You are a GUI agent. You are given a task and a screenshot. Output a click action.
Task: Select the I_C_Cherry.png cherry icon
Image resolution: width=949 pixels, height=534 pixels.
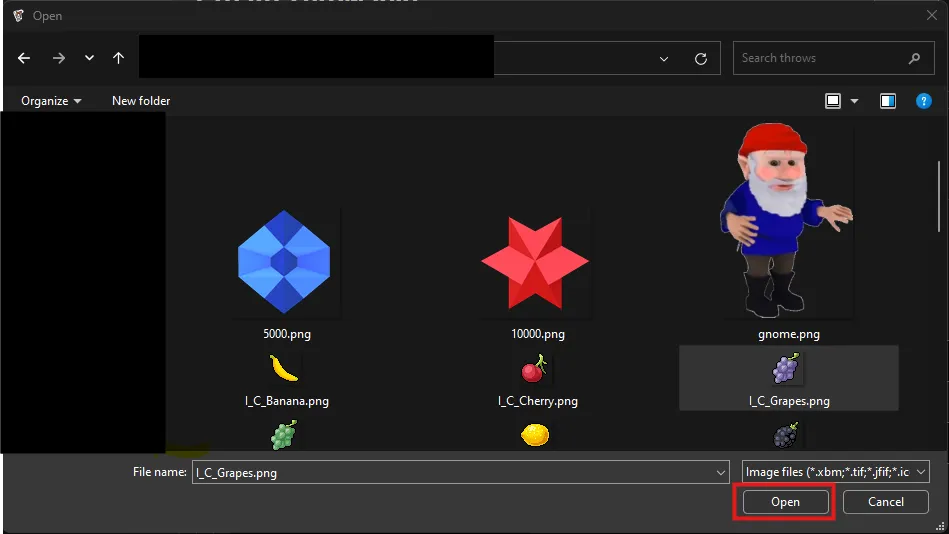click(x=534, y=368)
